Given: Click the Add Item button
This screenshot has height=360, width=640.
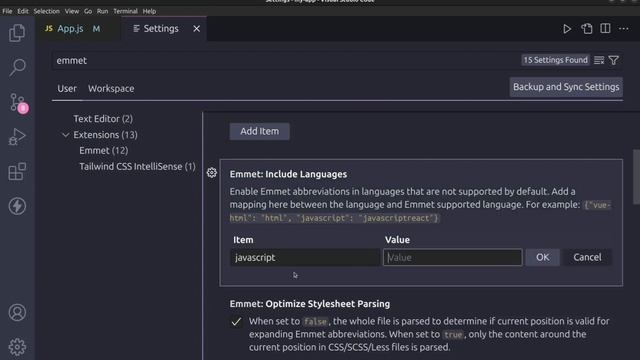Looking at the screenshot, I should (x=260, y=131).
